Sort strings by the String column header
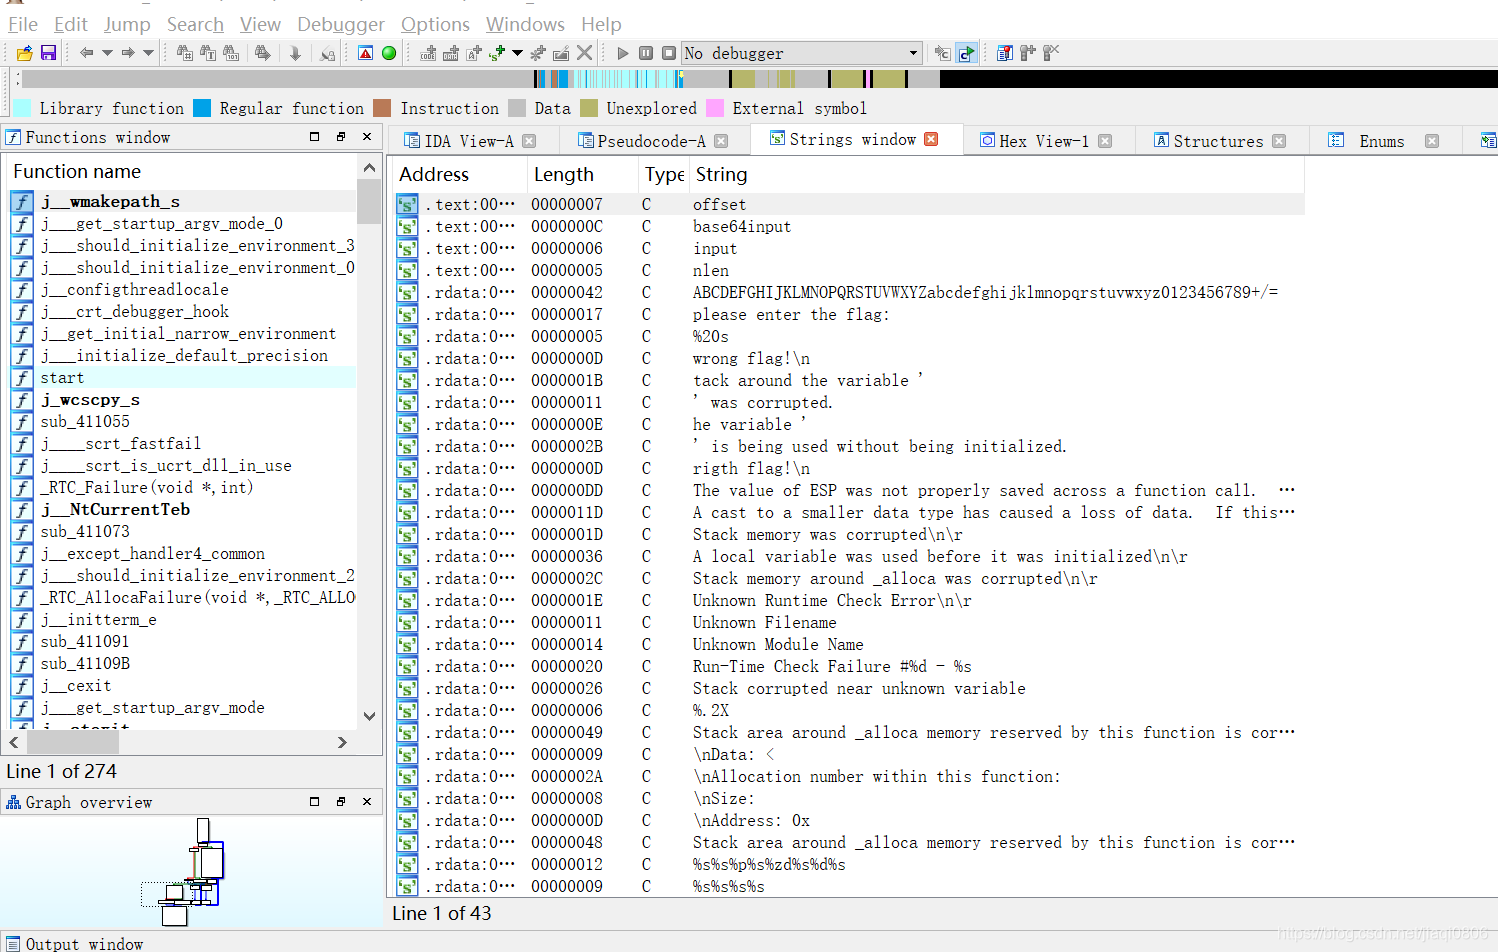 click(997, 174)
